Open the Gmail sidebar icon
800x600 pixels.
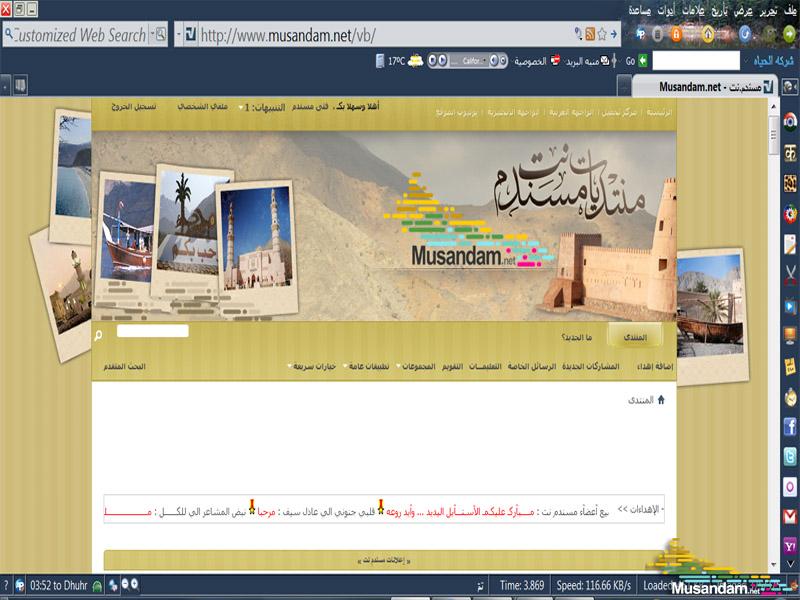tap(790, 516)
